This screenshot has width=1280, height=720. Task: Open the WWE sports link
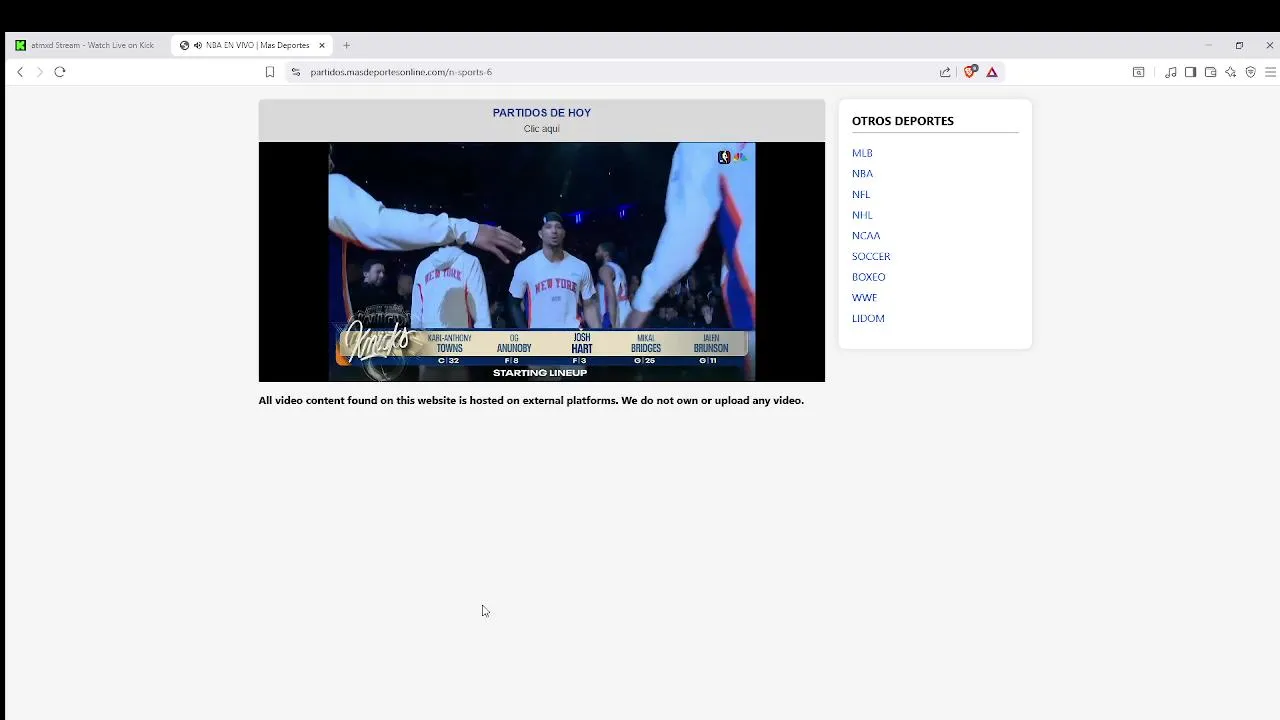[864, 298]
